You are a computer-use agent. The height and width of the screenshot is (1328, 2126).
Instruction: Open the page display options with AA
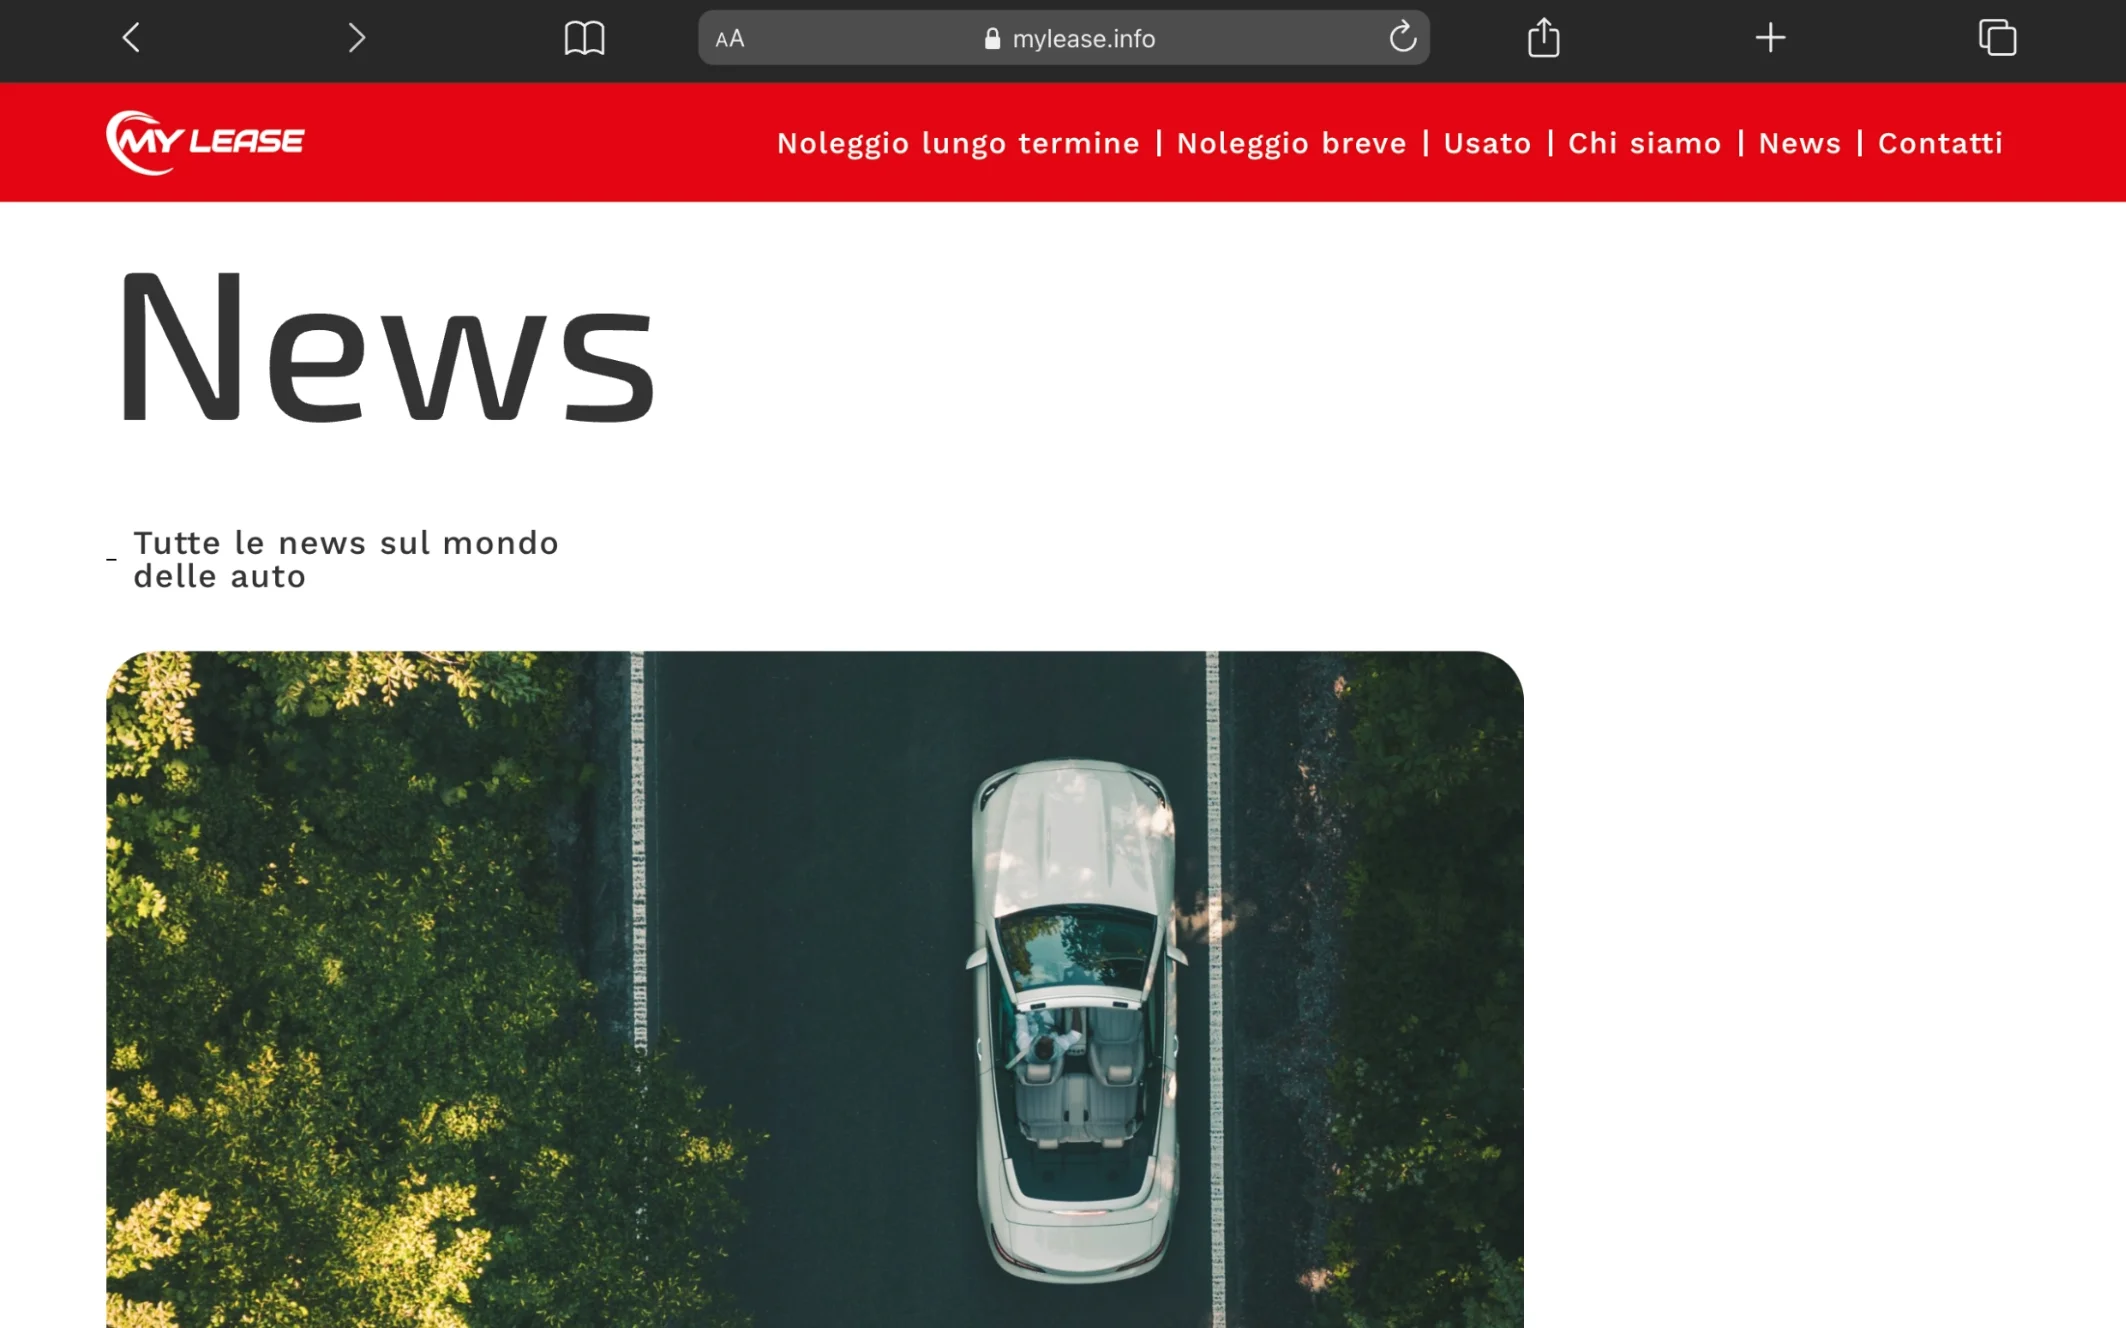[x=728, y=39]
